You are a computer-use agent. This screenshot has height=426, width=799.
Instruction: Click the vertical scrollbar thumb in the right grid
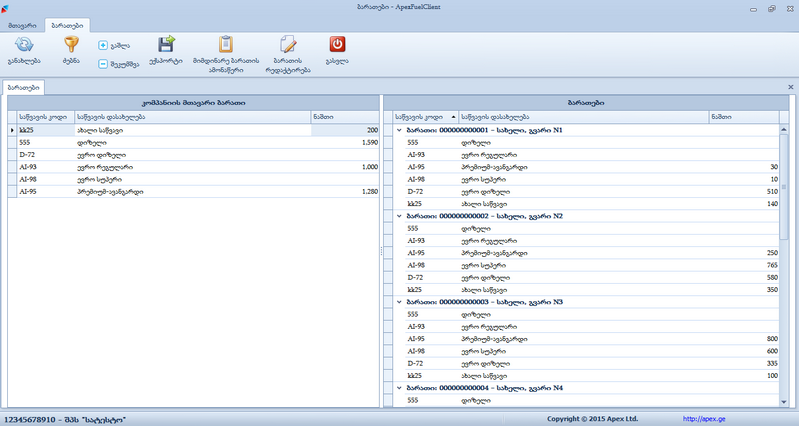pyautogui.click(x=784, y=187)
